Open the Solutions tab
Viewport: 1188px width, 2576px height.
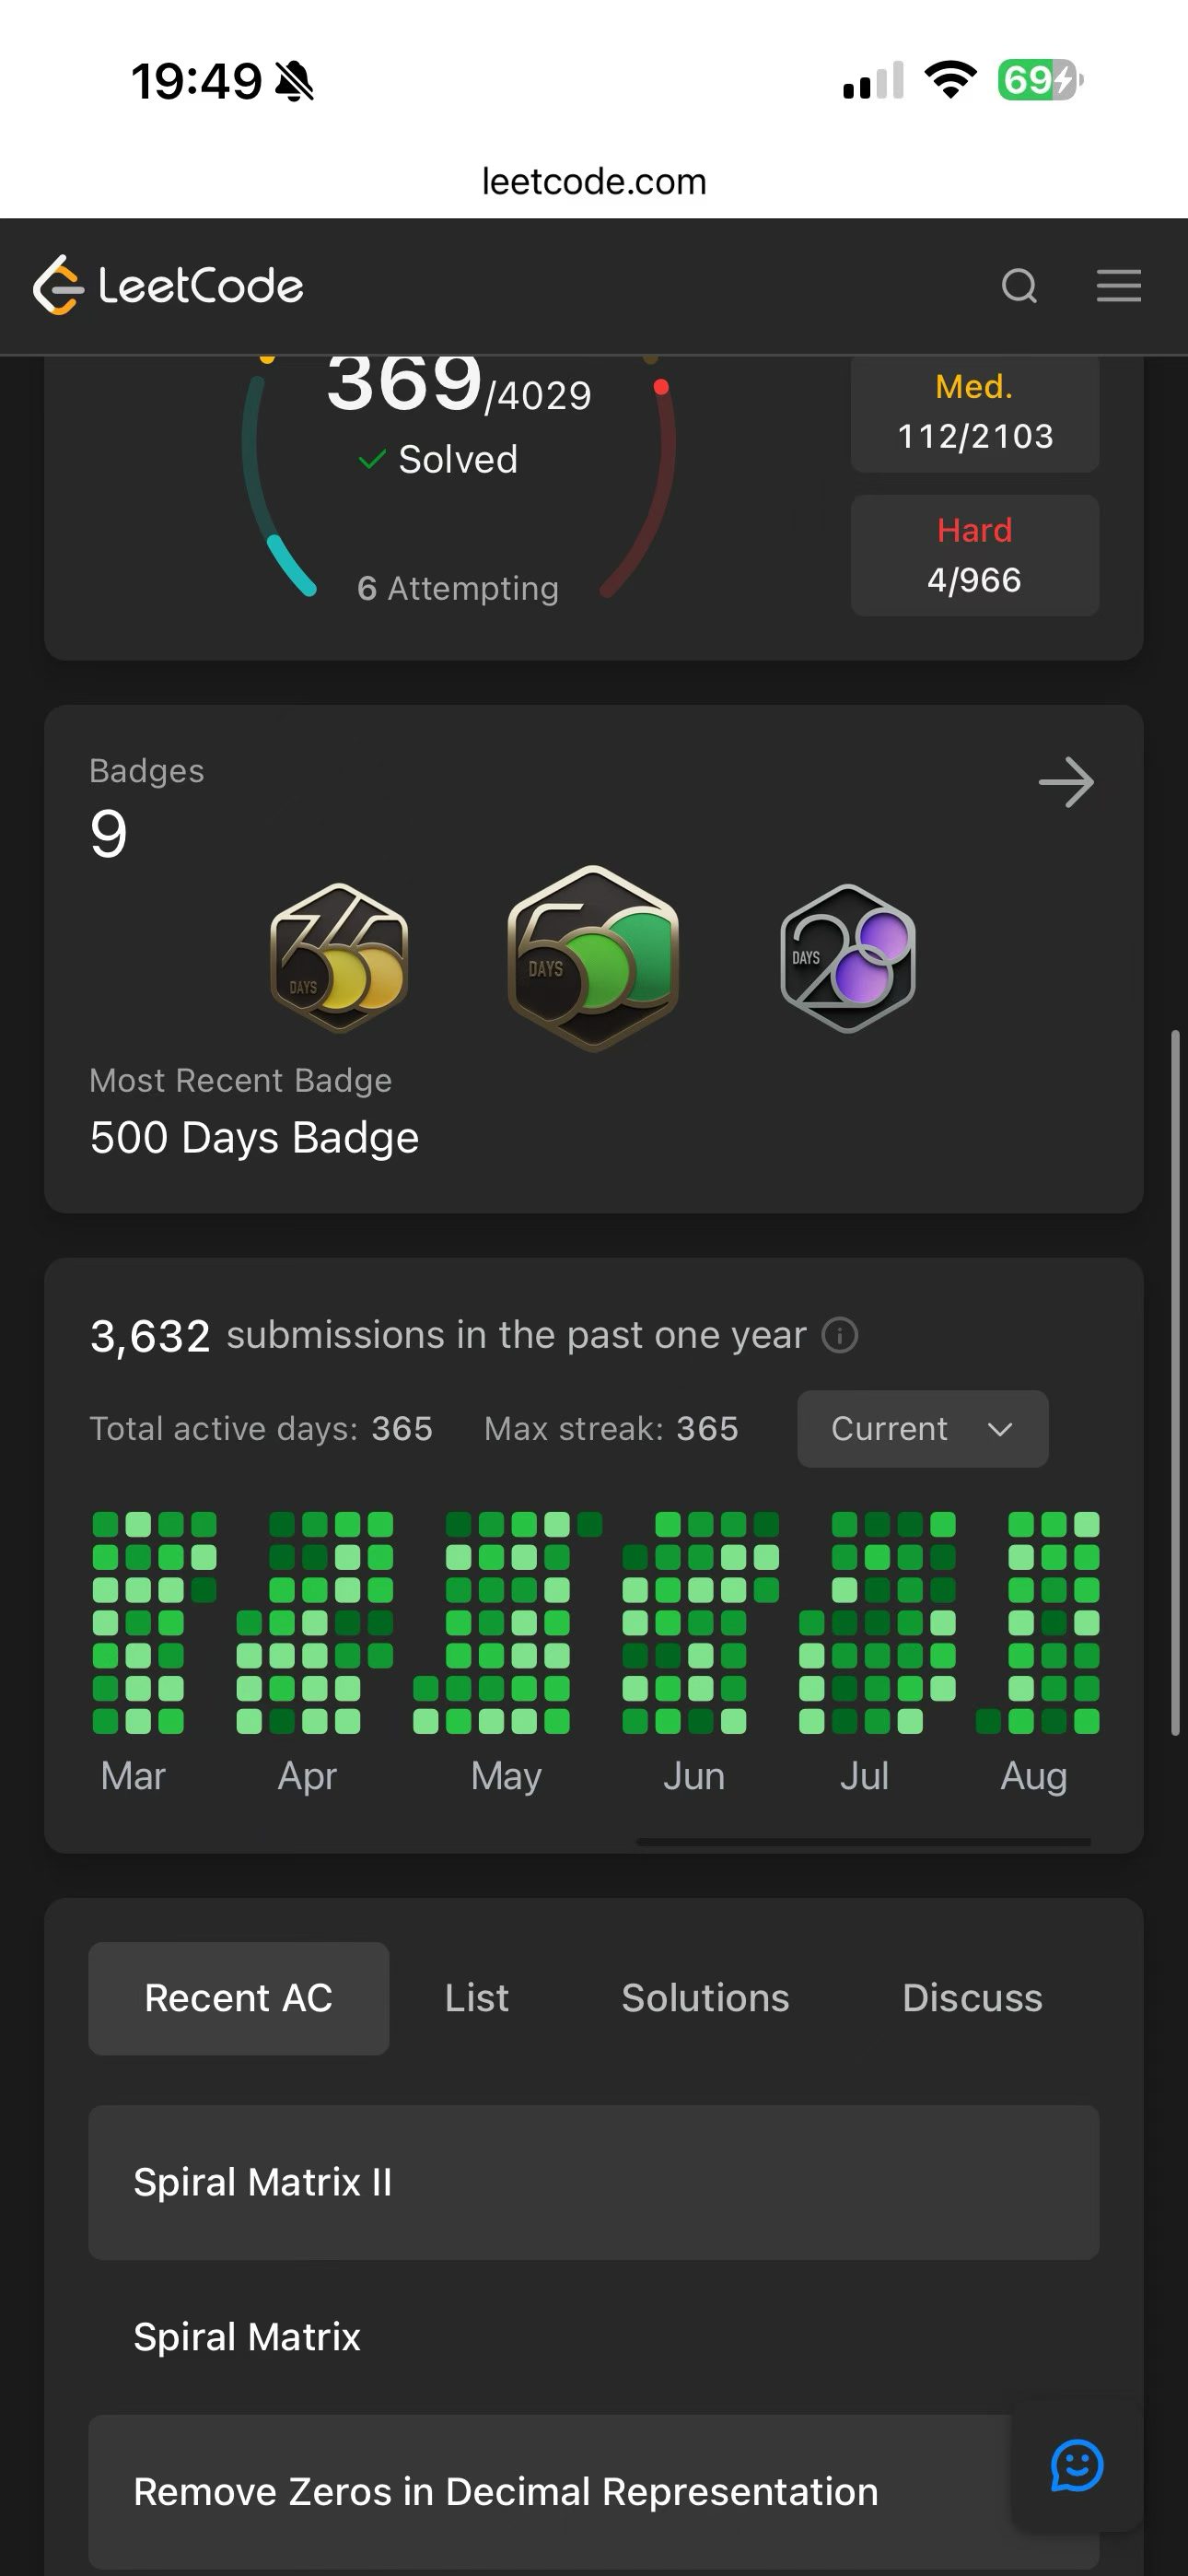click(705, 1998)
